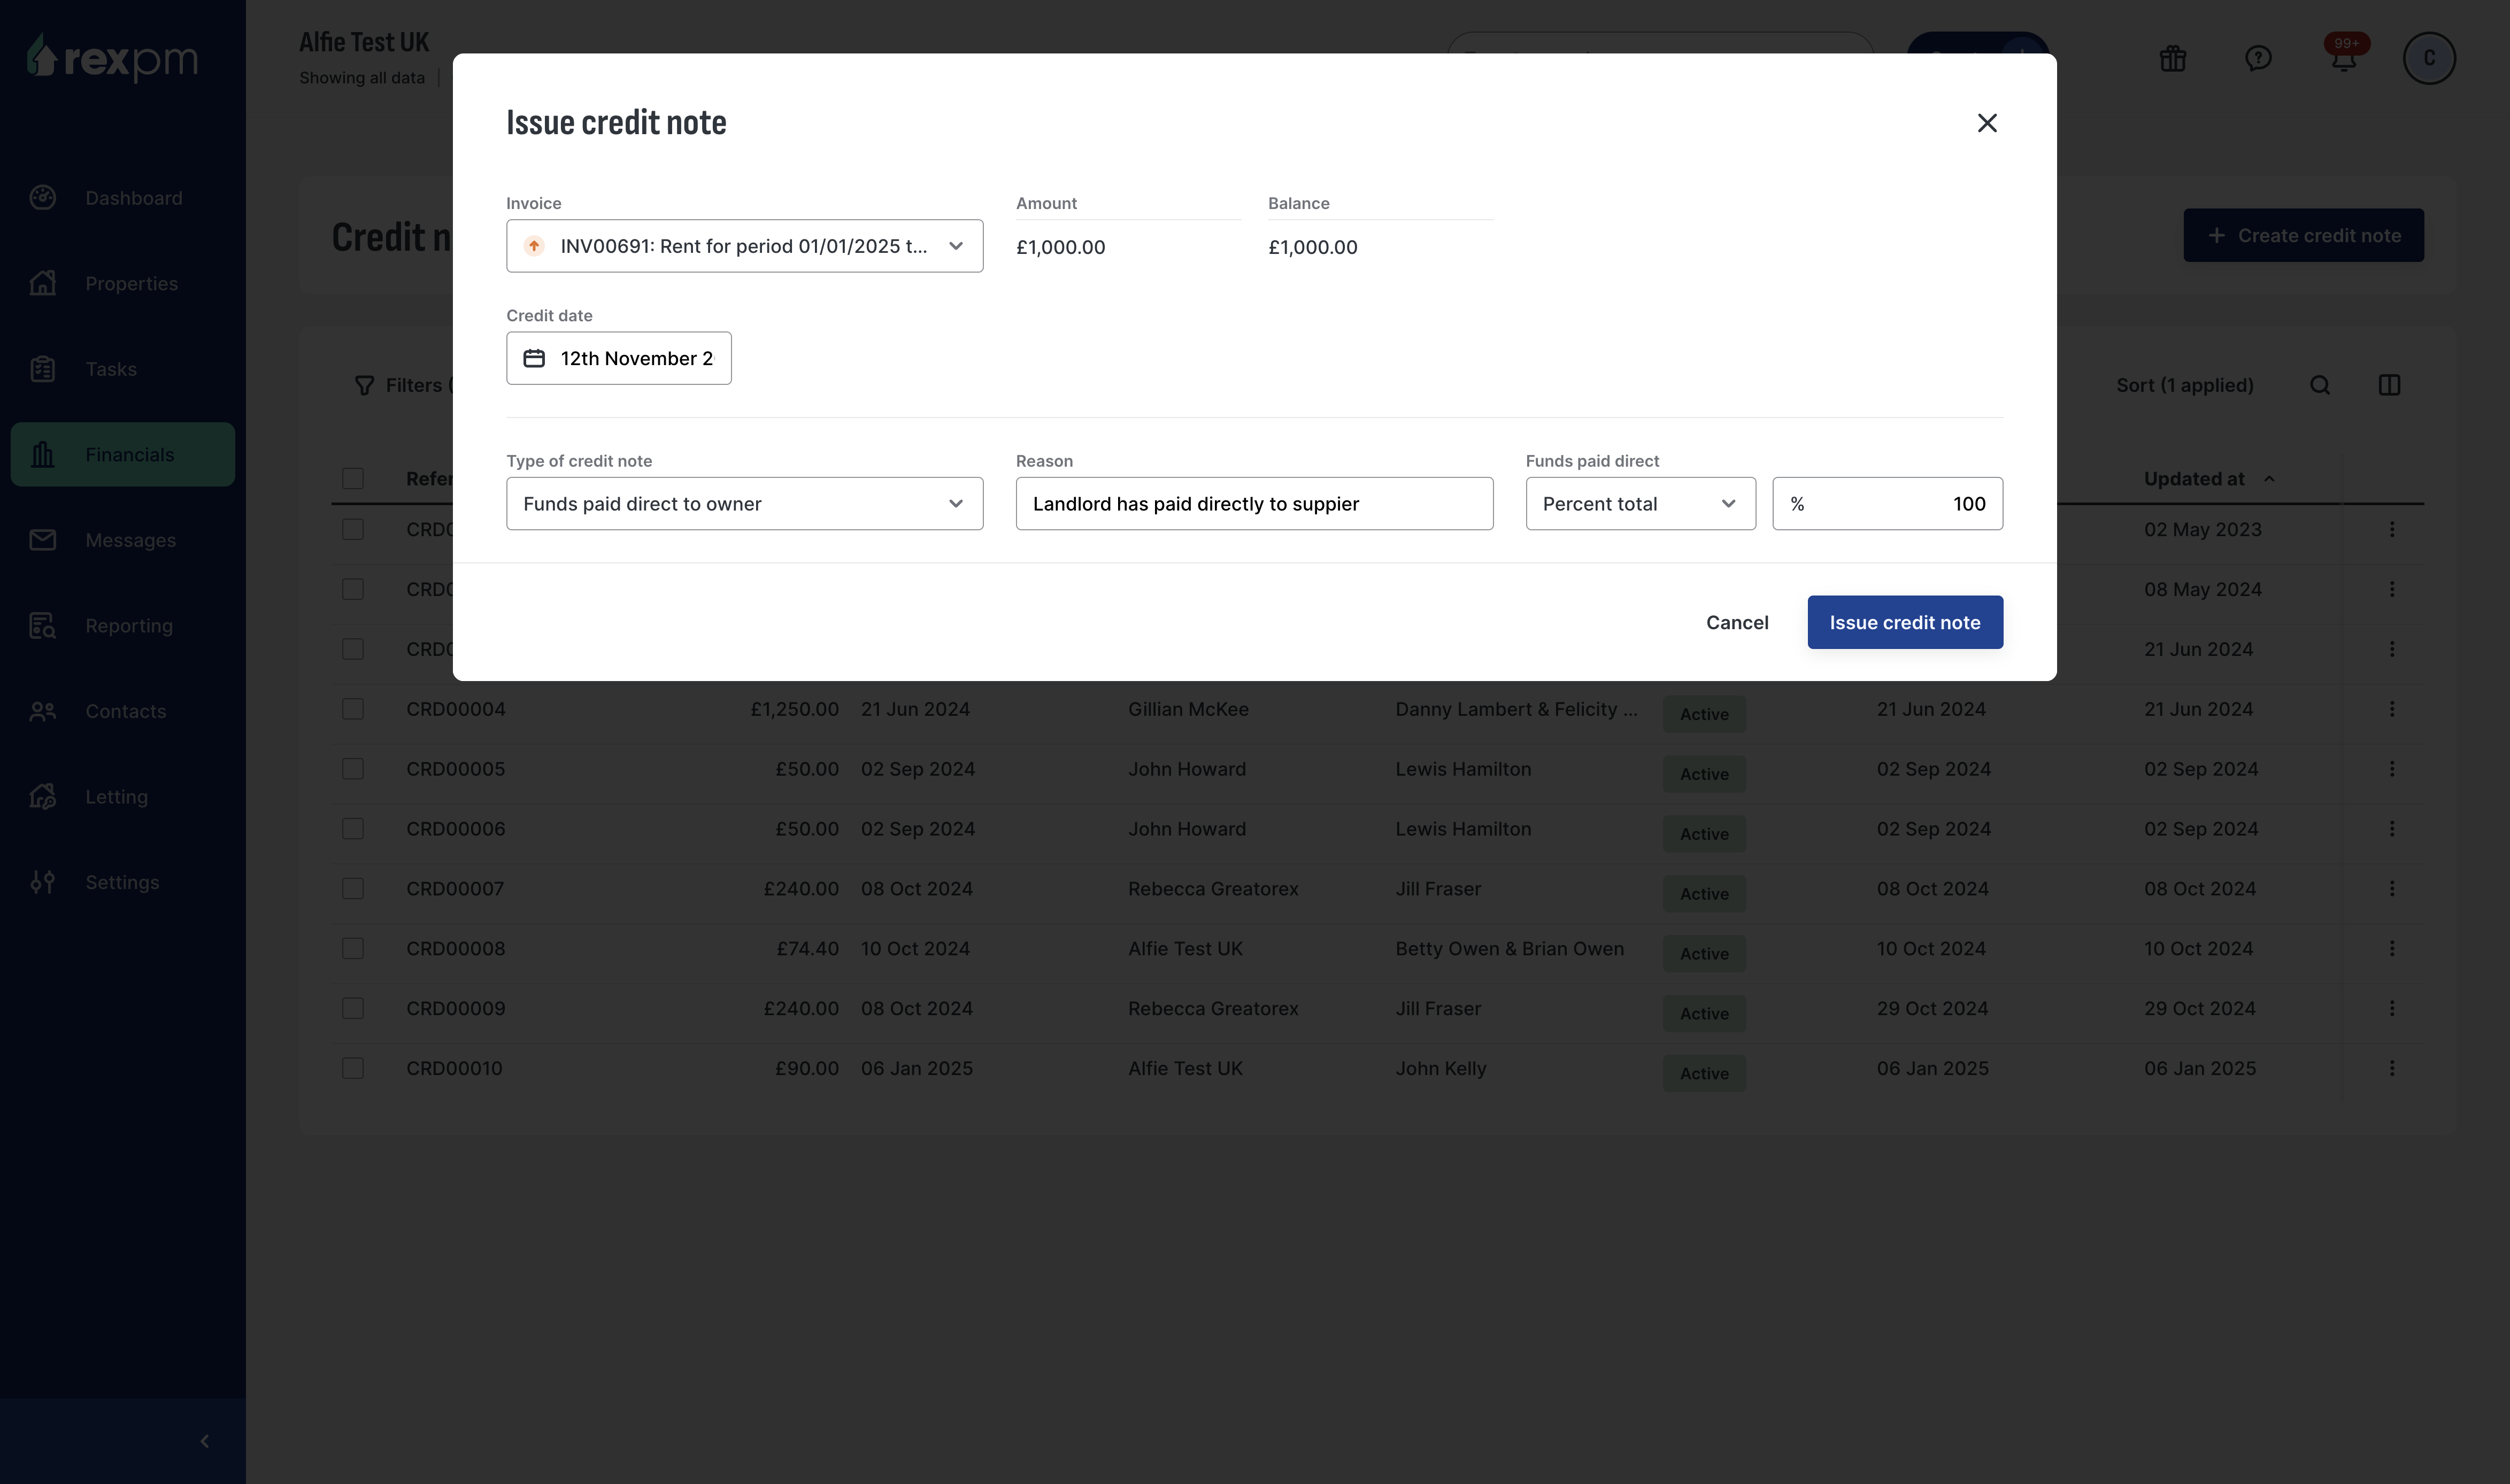Open Messages in sidebar
The width and height of the screenshot is (2510, 1484).
click(122, 540)
